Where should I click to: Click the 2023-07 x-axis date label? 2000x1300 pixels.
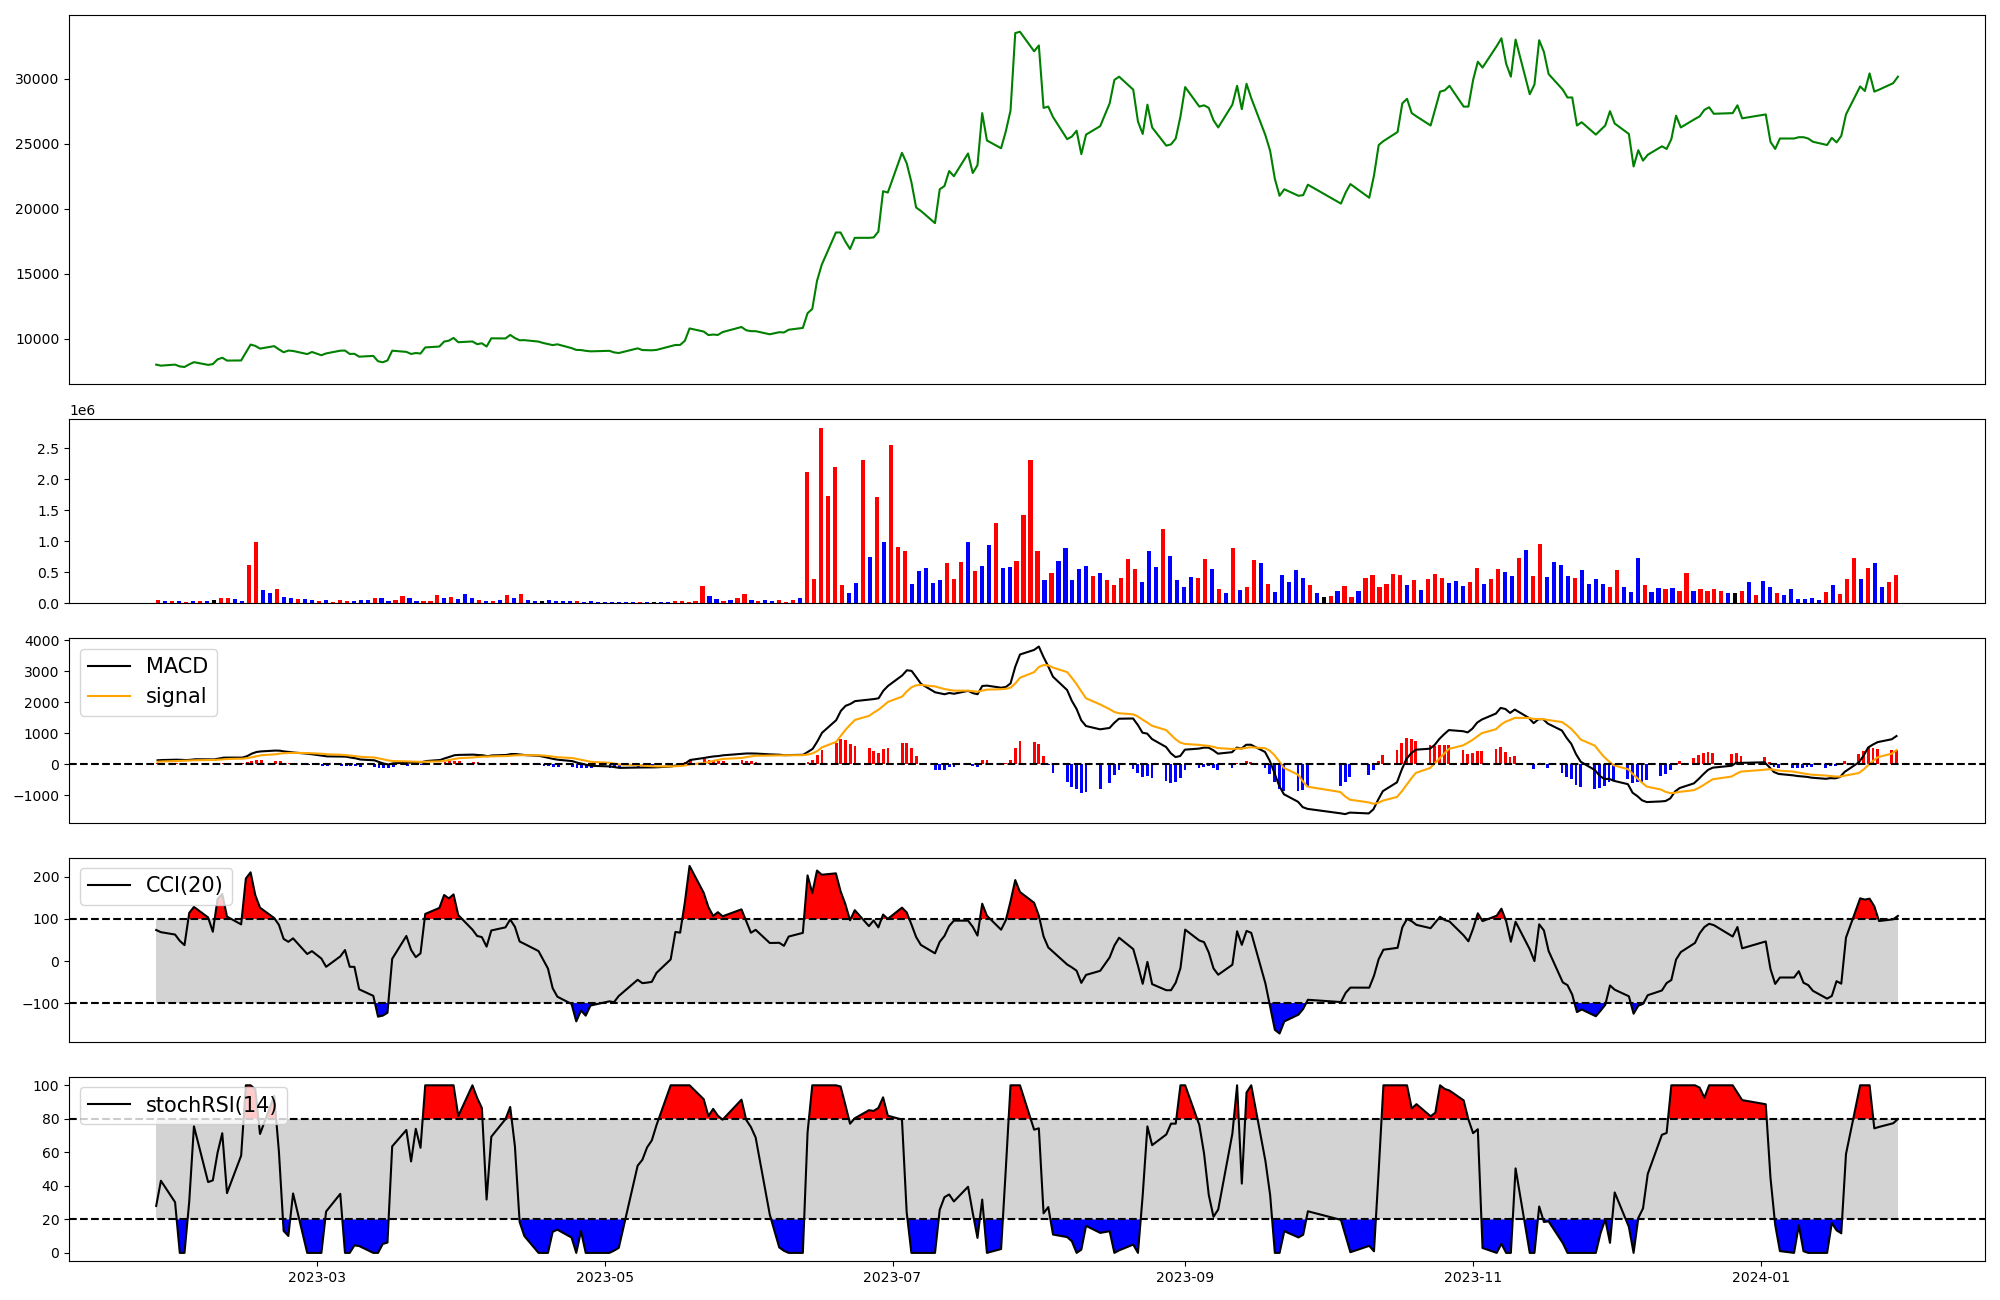coord(891,1277)
